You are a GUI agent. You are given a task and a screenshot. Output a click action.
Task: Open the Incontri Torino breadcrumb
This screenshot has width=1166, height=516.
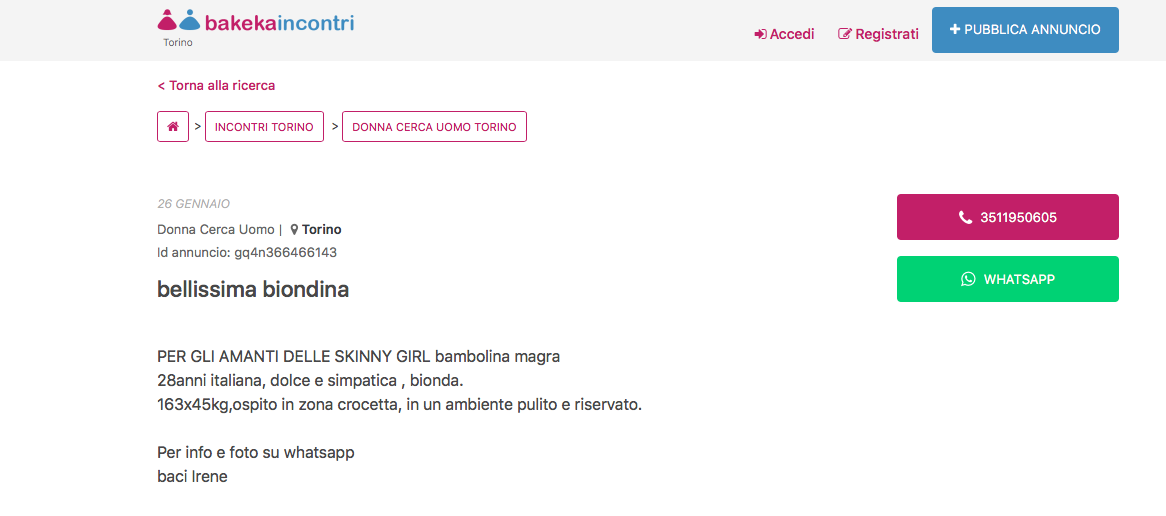click(264, 127)
